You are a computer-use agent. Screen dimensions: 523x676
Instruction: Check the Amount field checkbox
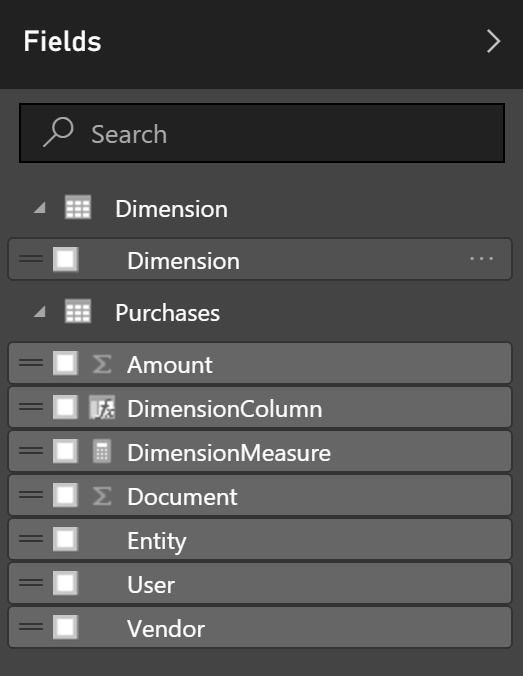click(66, 363)
